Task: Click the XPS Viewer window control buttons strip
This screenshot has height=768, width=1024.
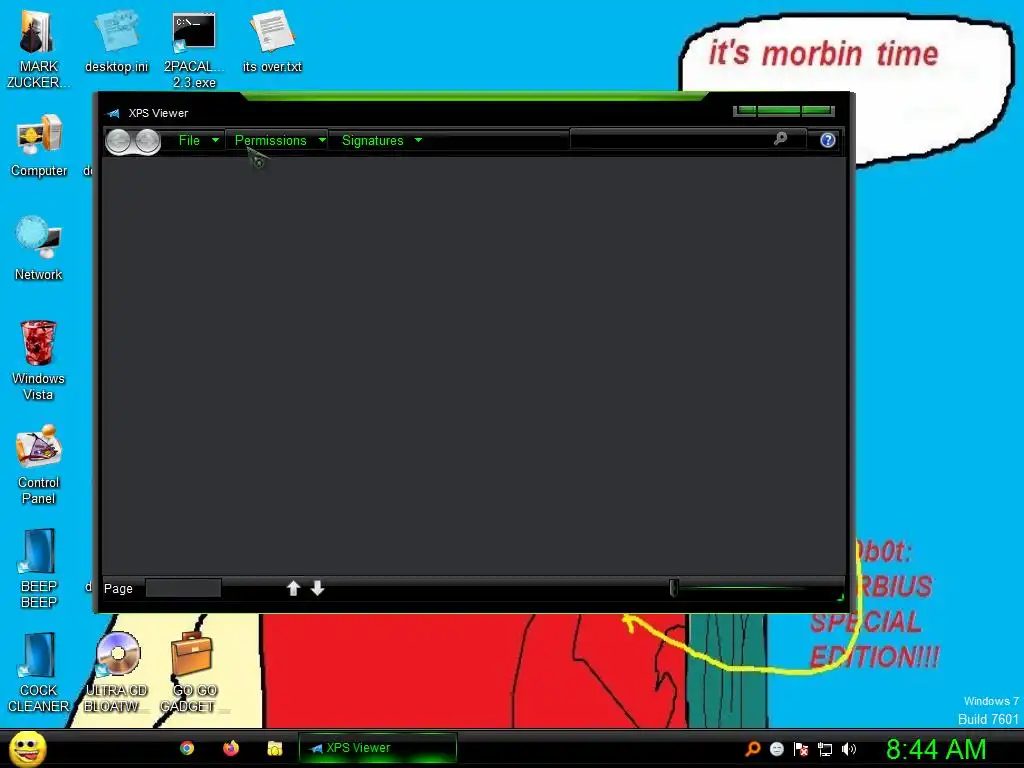Action: click(784, 110)
